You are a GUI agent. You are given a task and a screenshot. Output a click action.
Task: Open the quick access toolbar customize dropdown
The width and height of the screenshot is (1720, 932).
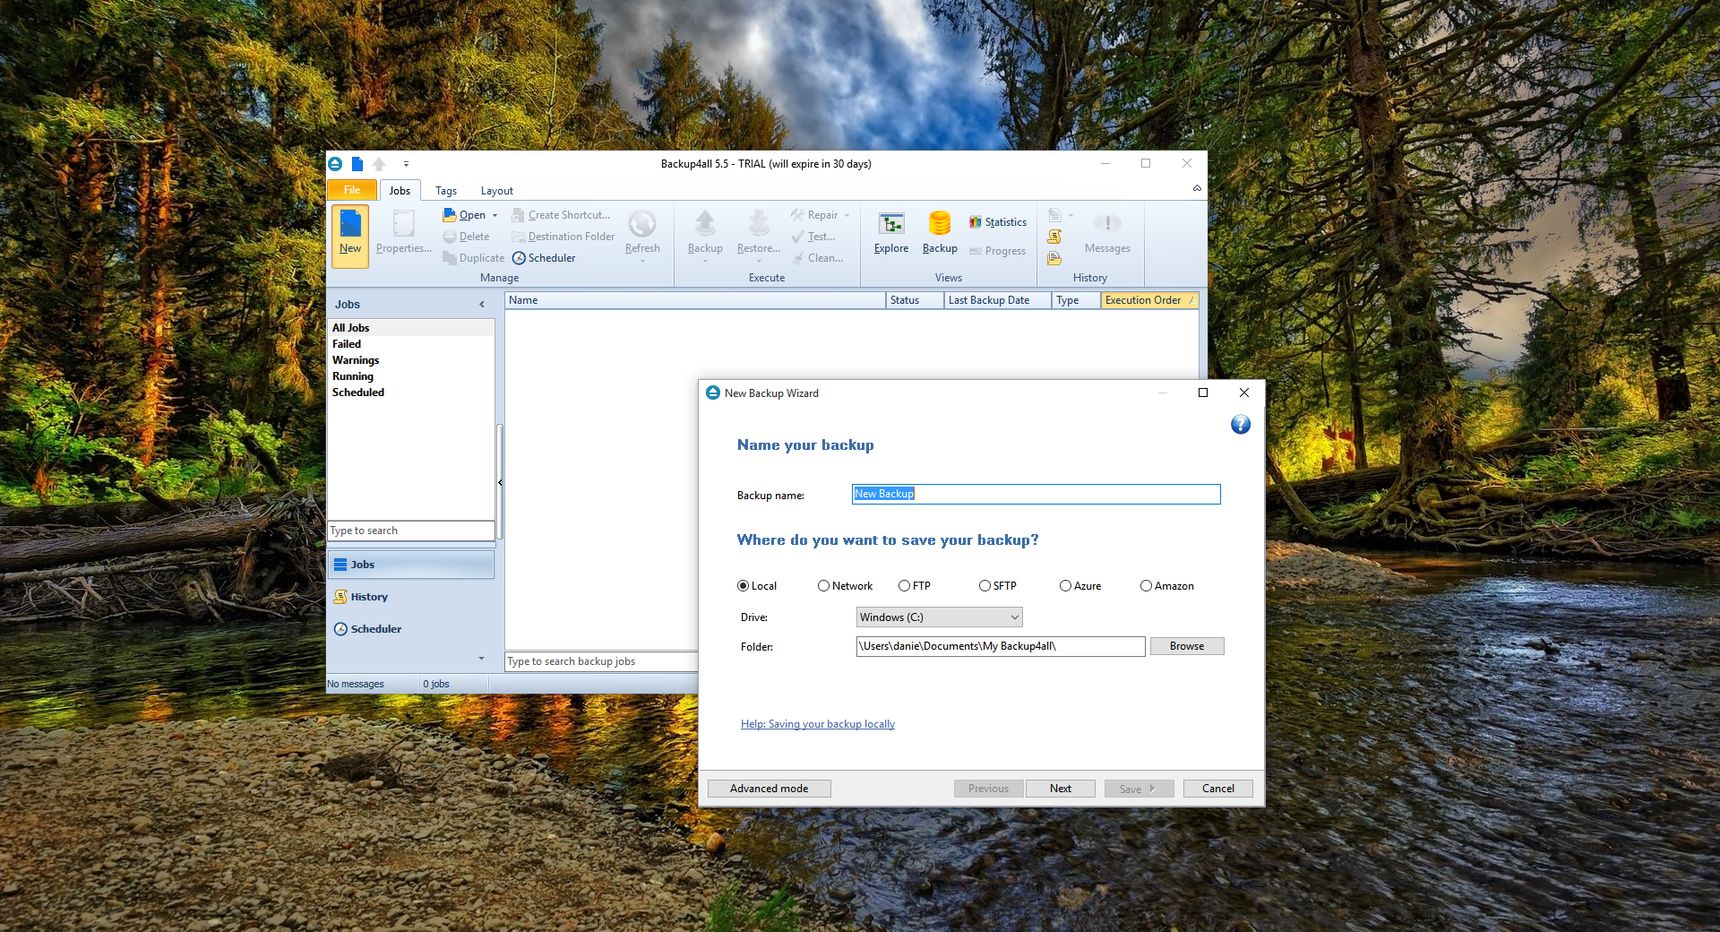406,164
